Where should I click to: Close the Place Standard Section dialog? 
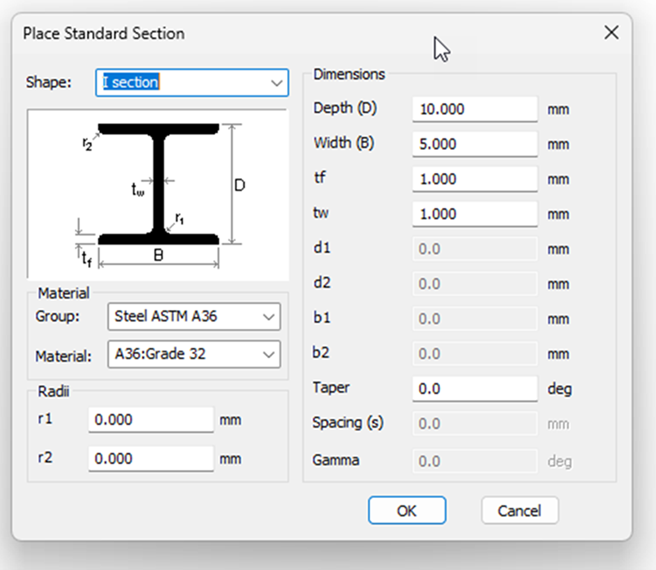tap(612, 32)
